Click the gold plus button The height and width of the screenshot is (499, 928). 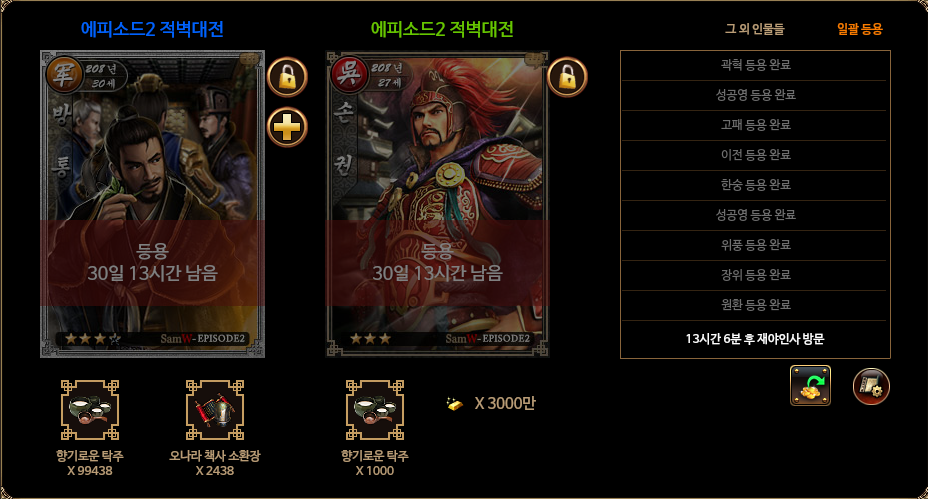[287, 127]
